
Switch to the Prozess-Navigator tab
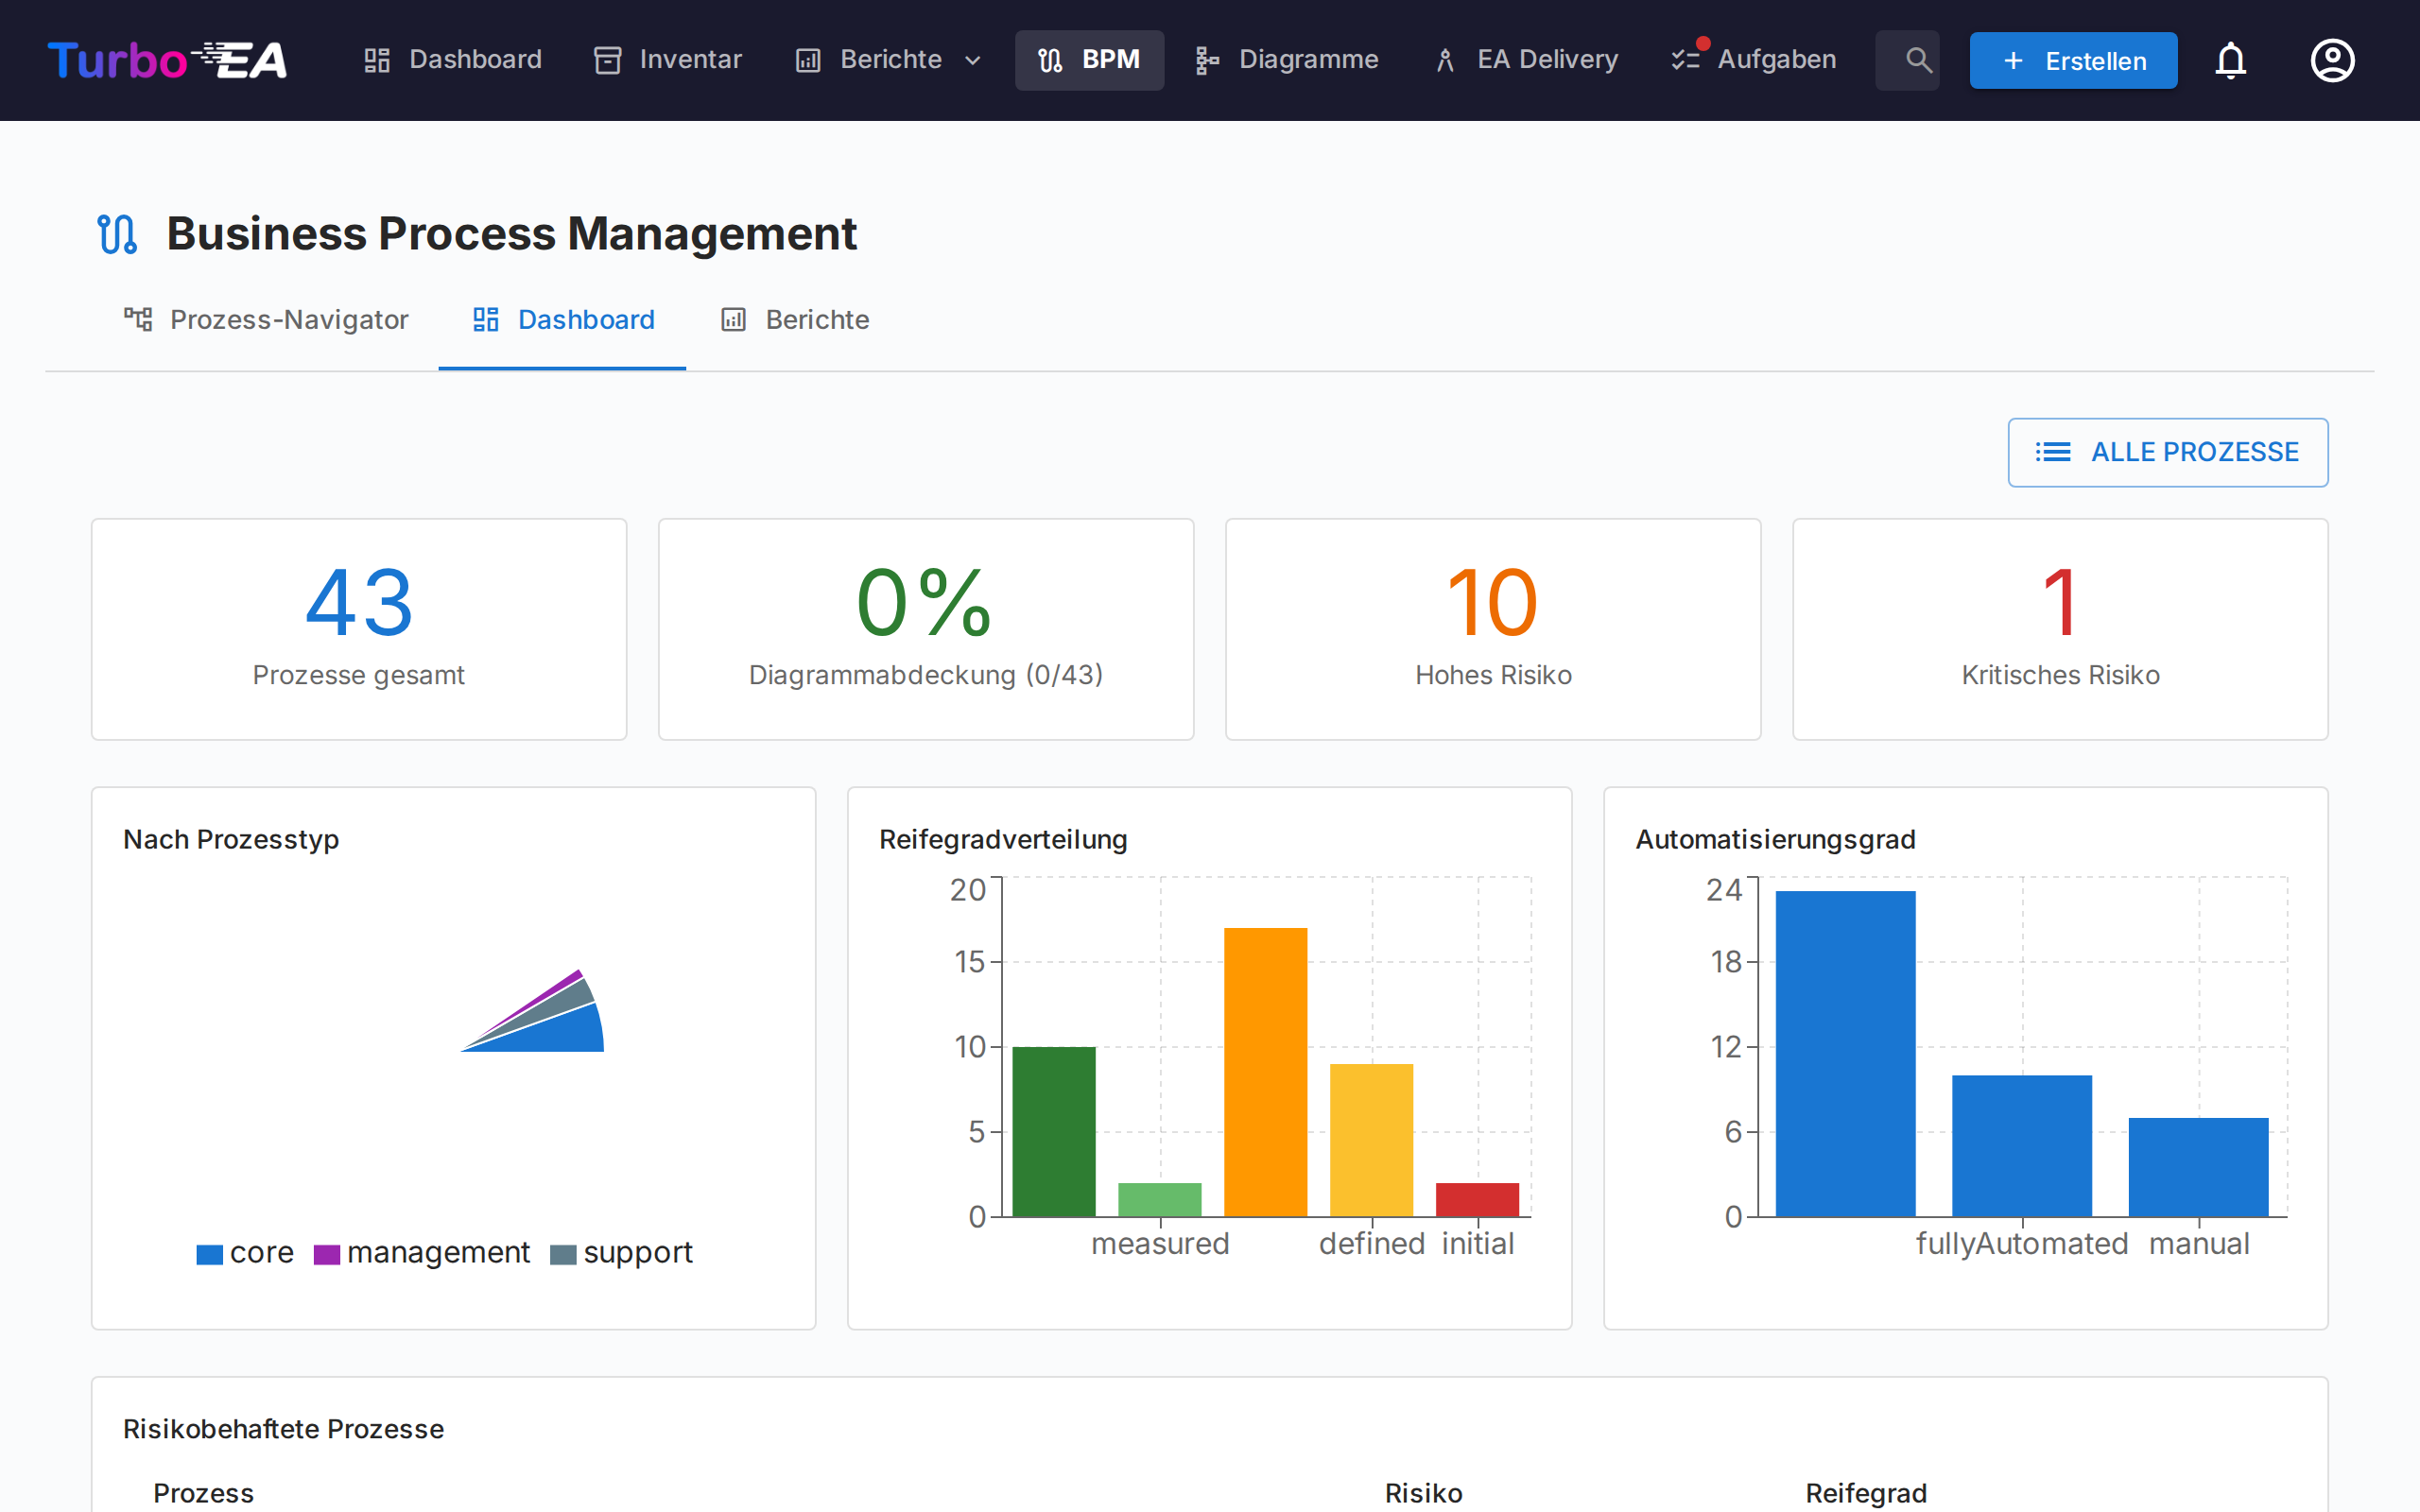click(x=267, y=320)
